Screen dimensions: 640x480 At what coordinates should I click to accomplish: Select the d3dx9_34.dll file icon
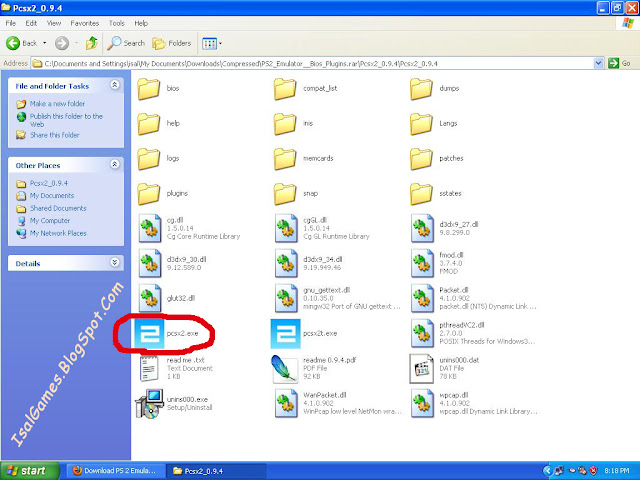pos(286,263)
